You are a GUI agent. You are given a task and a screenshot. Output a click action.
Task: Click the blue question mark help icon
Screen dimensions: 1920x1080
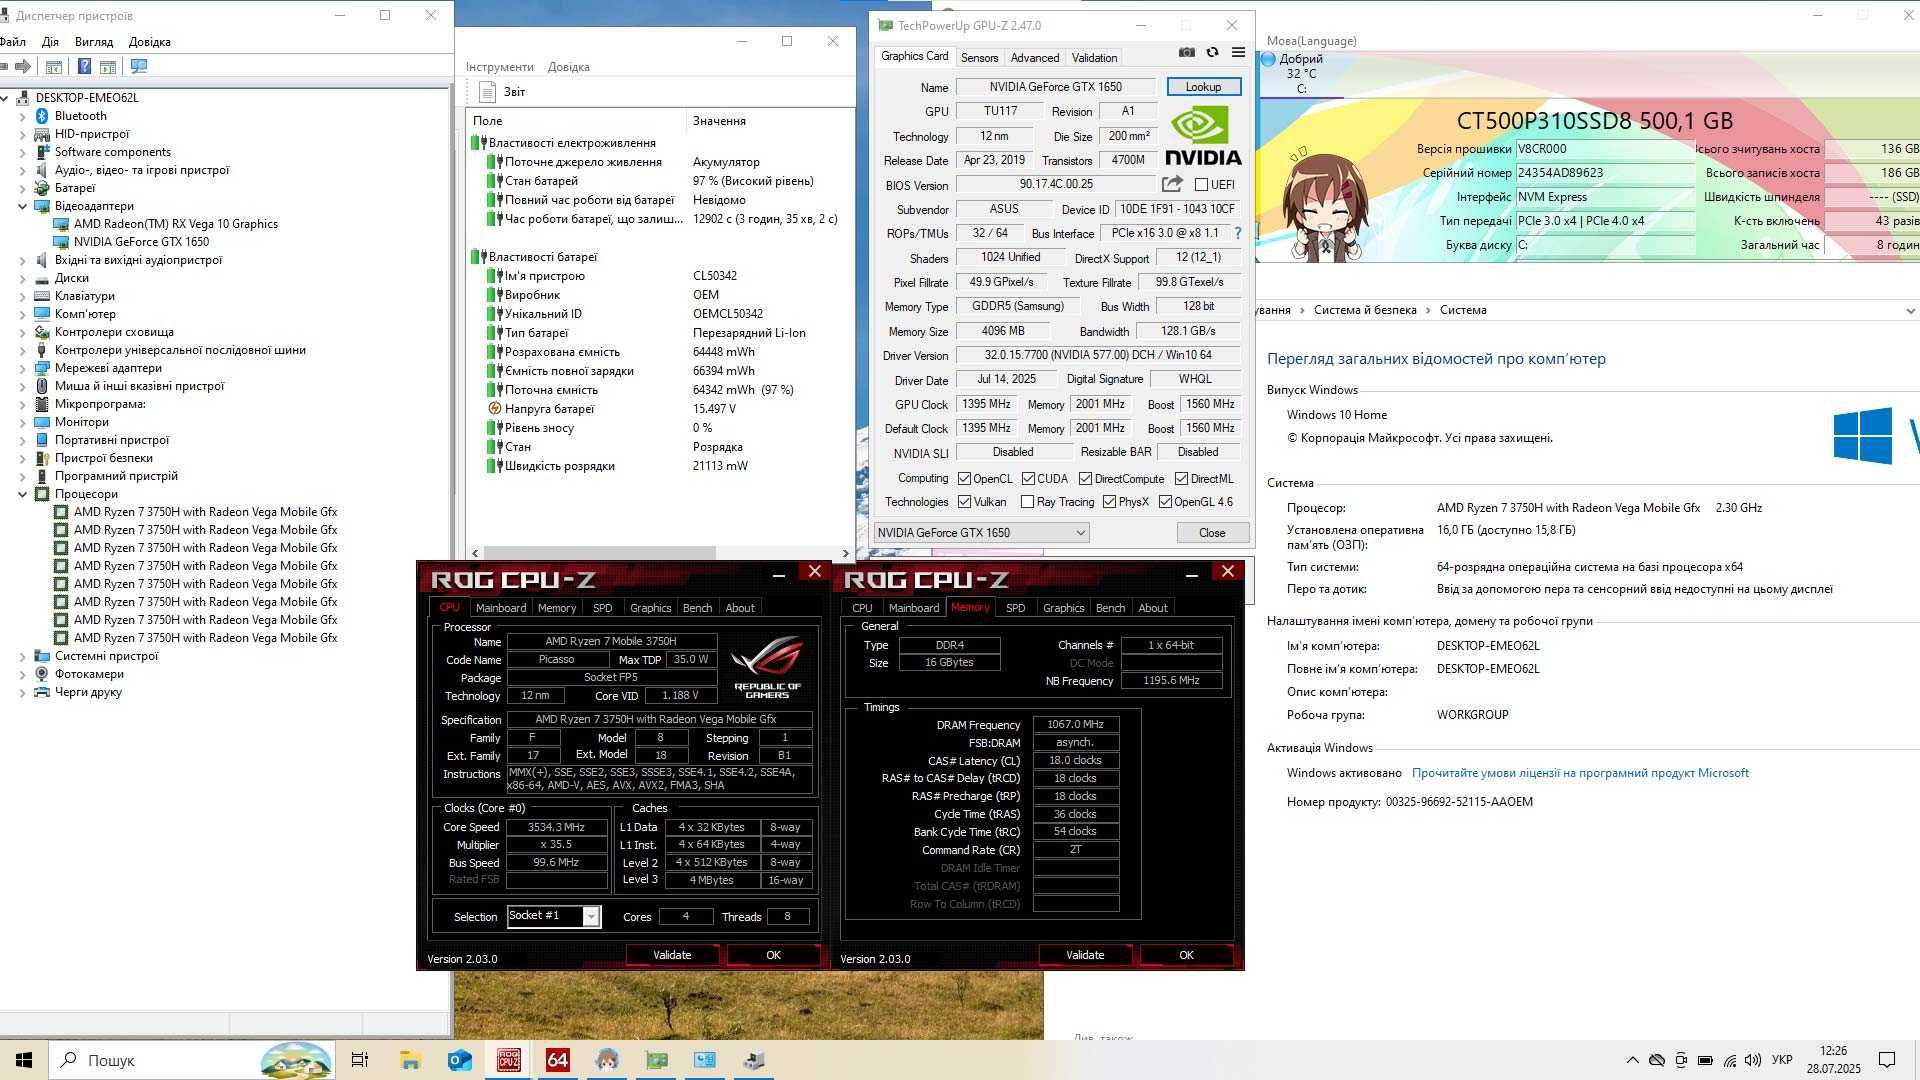tap(84, 66)
